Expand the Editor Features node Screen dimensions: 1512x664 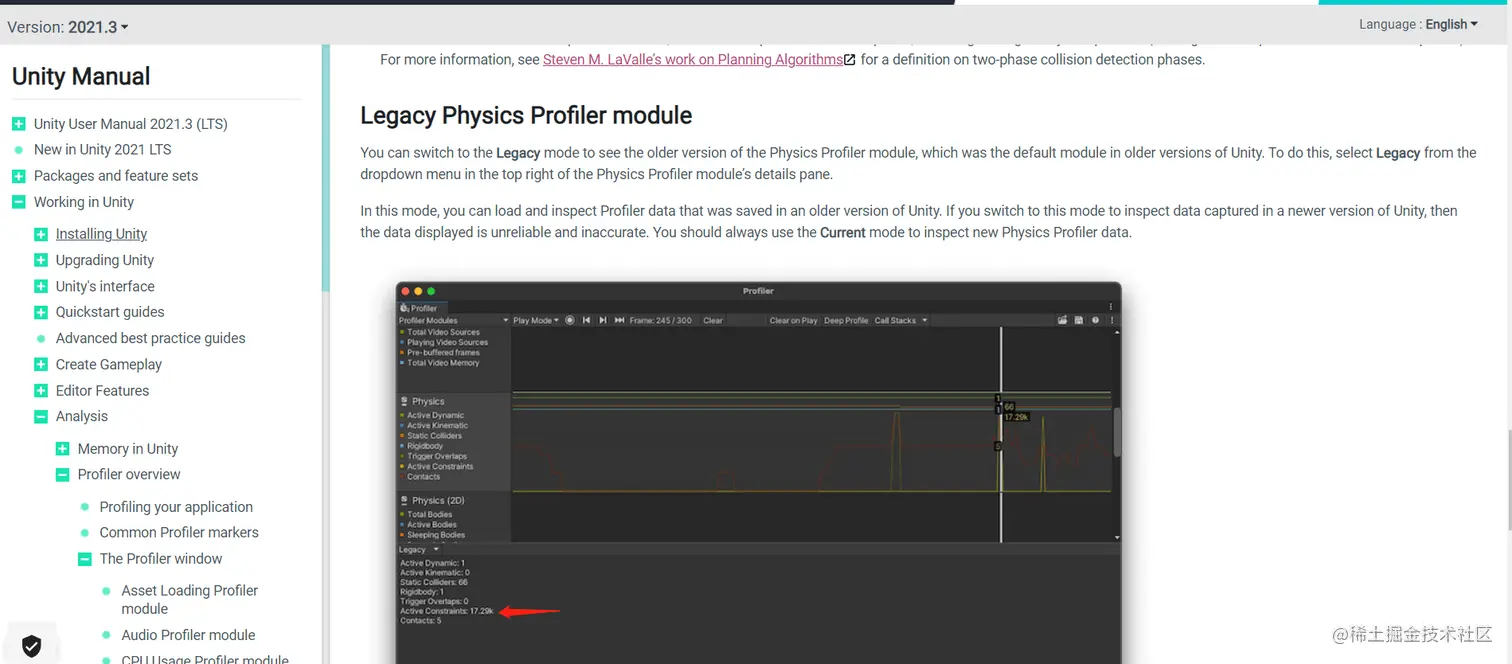[x=41, y=391]
